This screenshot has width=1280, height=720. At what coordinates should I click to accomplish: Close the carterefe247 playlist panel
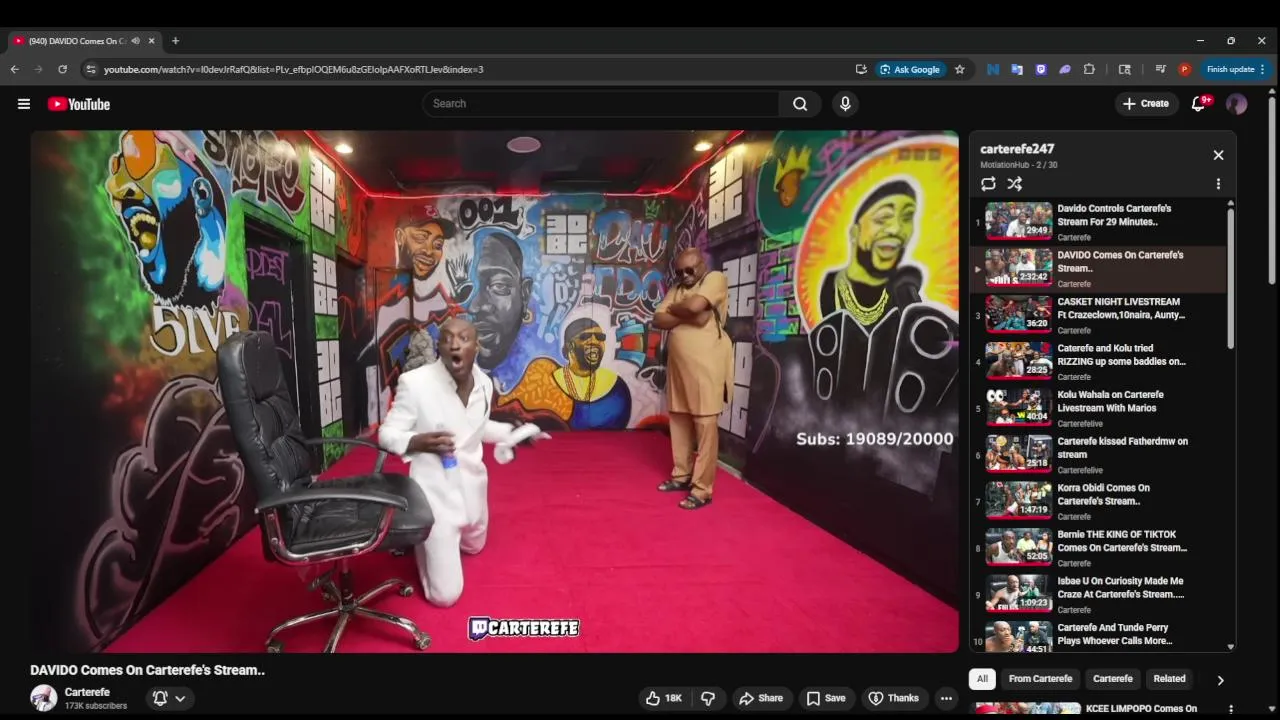[x=1218, y=155]
